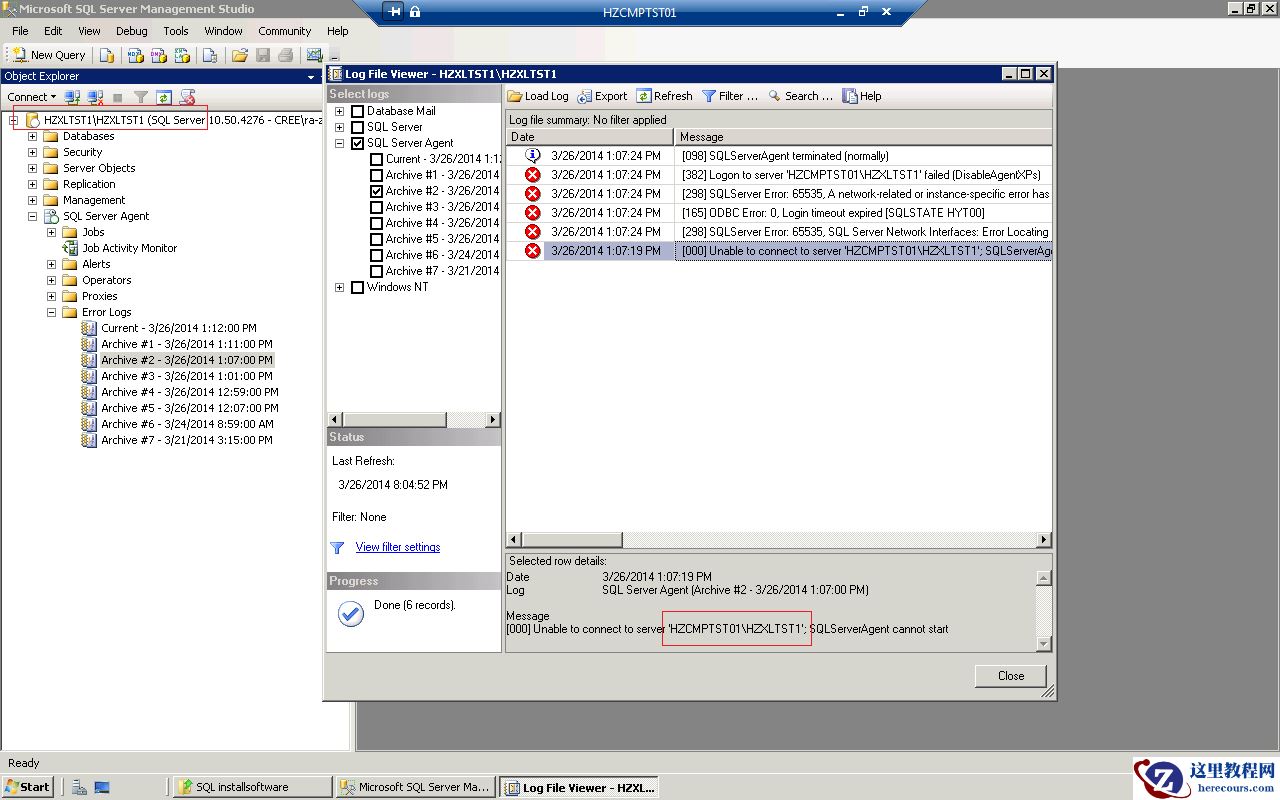Click the Refresh icon in Log File Viewer
Image resolution: width=1280 pixels, height=800 pixels.
point(664,95)
